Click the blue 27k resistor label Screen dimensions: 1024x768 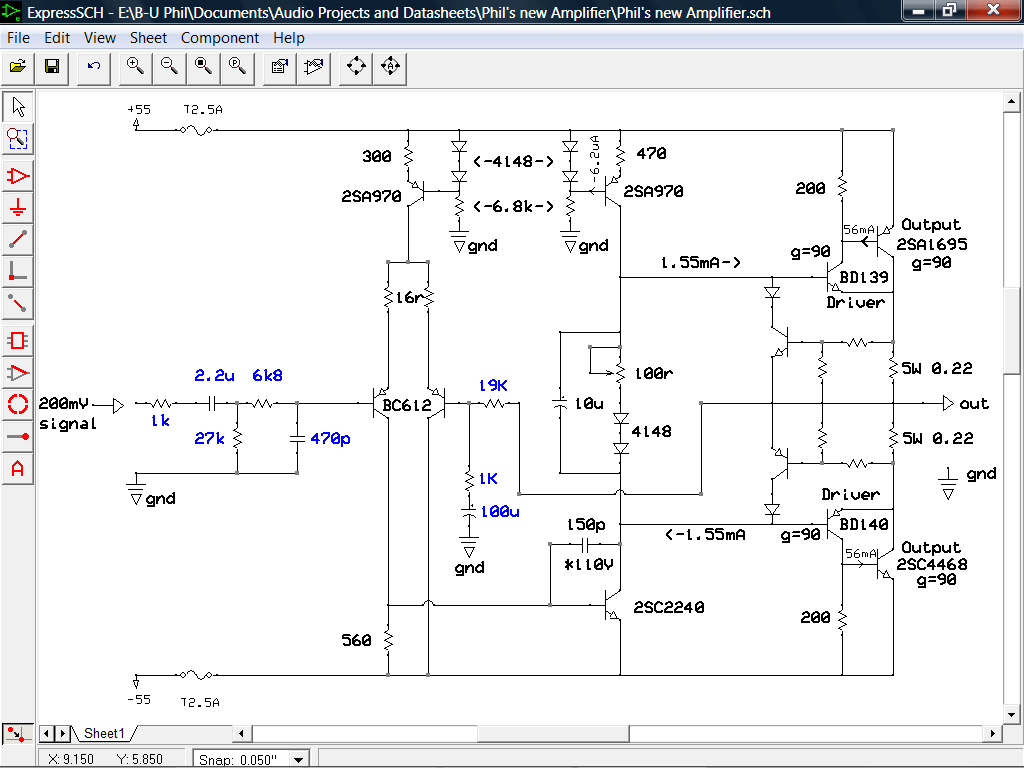click(209, 439)
